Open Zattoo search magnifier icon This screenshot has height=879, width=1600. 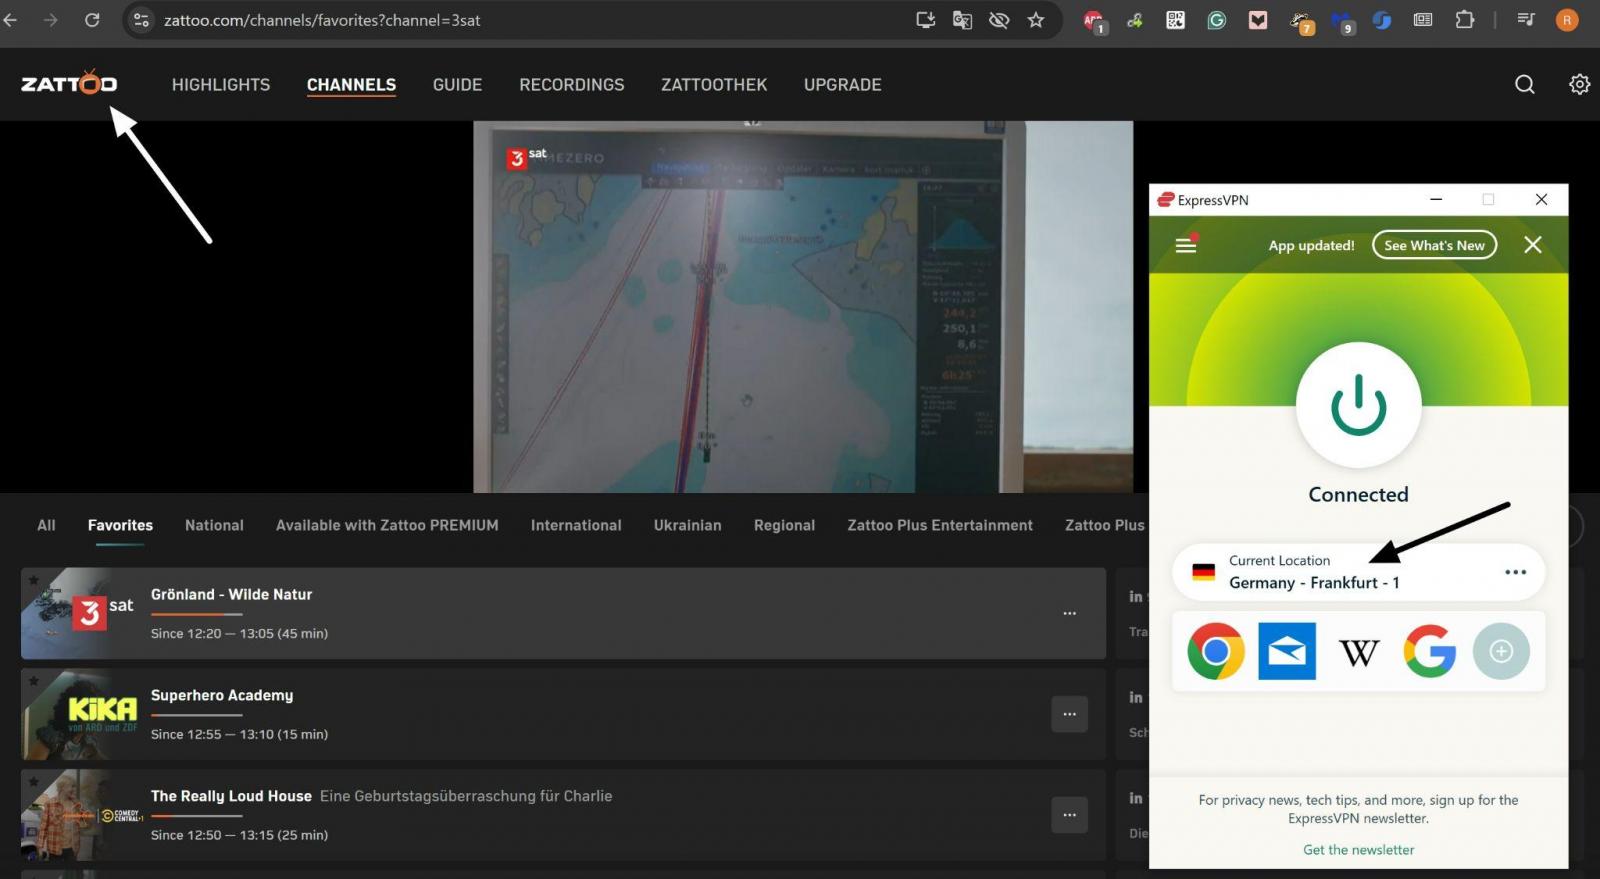coord(1524,85)
